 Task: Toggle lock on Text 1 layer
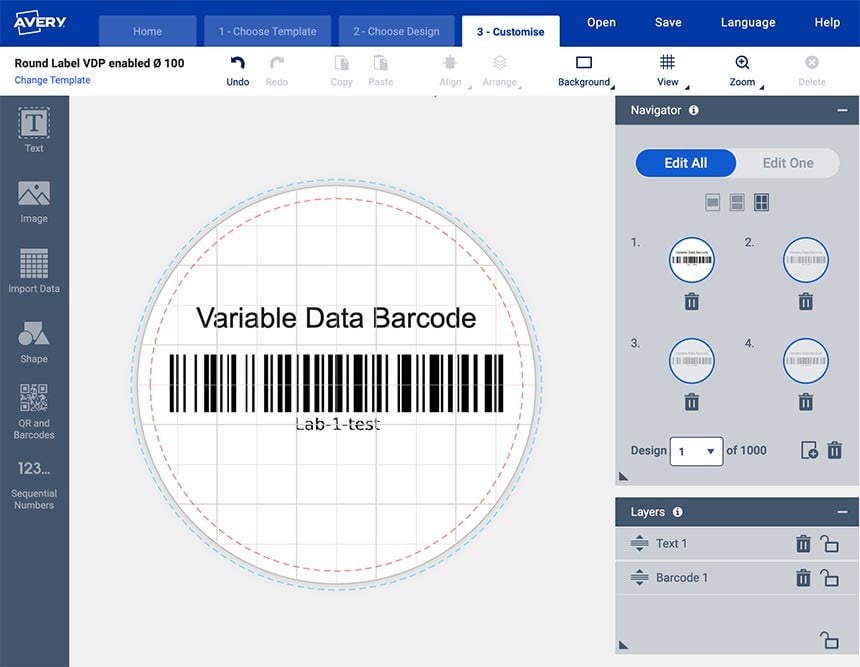click(829, 544)
